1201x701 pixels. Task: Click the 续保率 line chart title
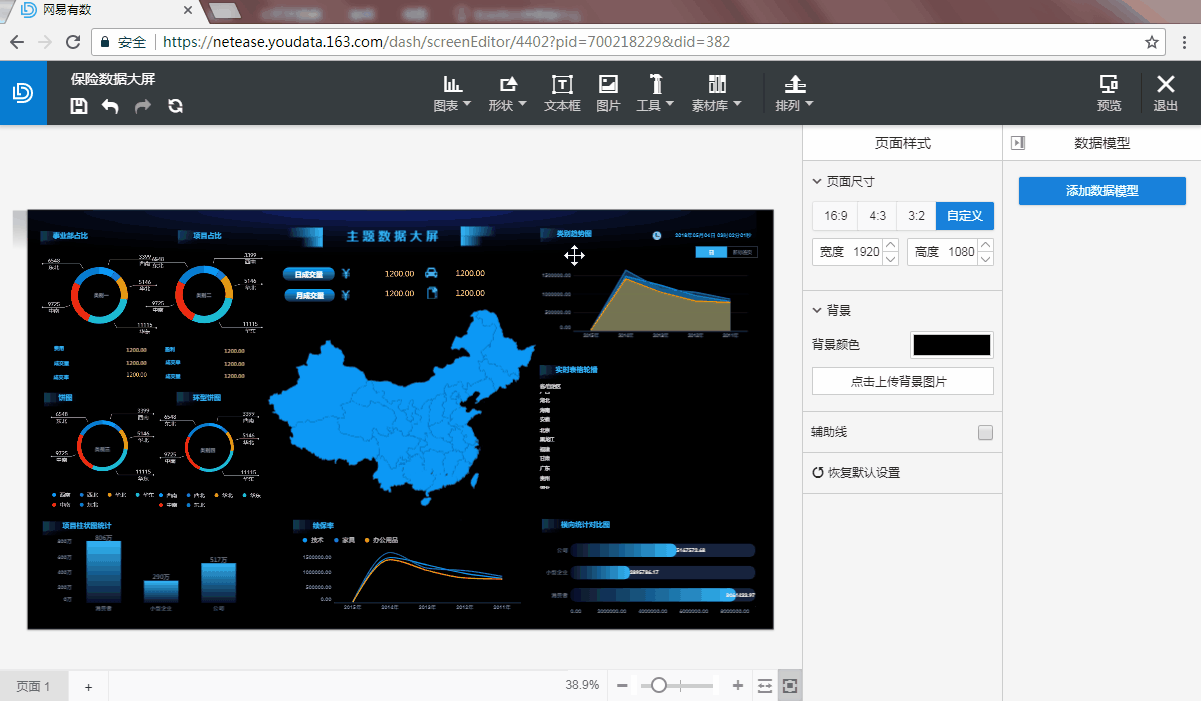323,524
